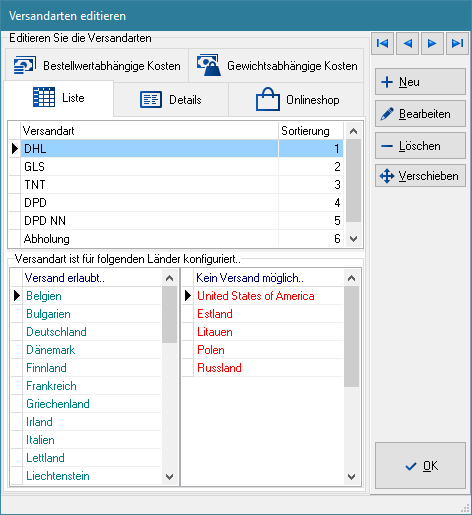Select the TNT shipping row

click(182, 185)
